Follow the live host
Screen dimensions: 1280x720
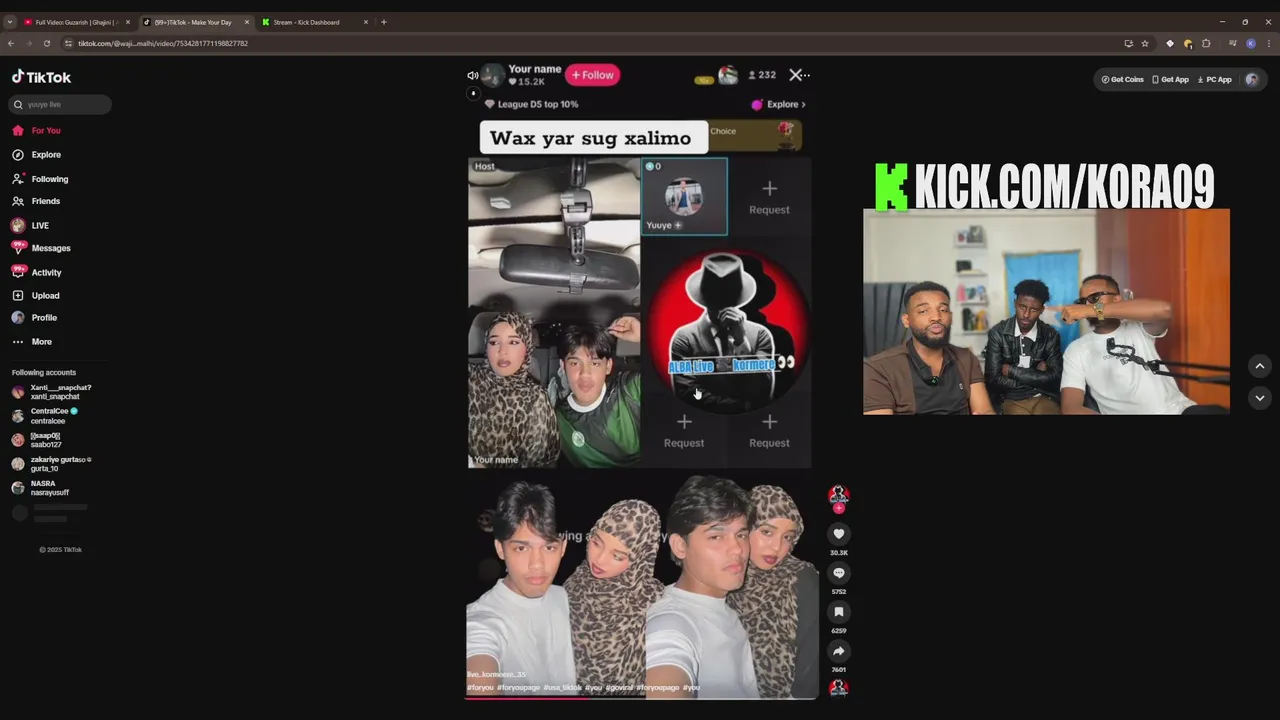(x=593, y=75)
